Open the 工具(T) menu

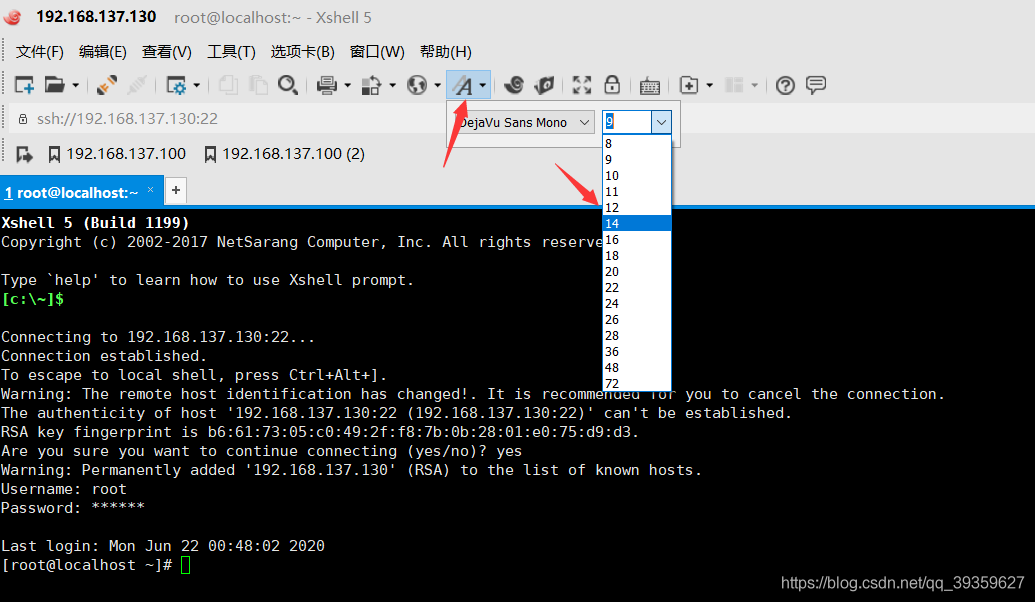coord(231,51)
